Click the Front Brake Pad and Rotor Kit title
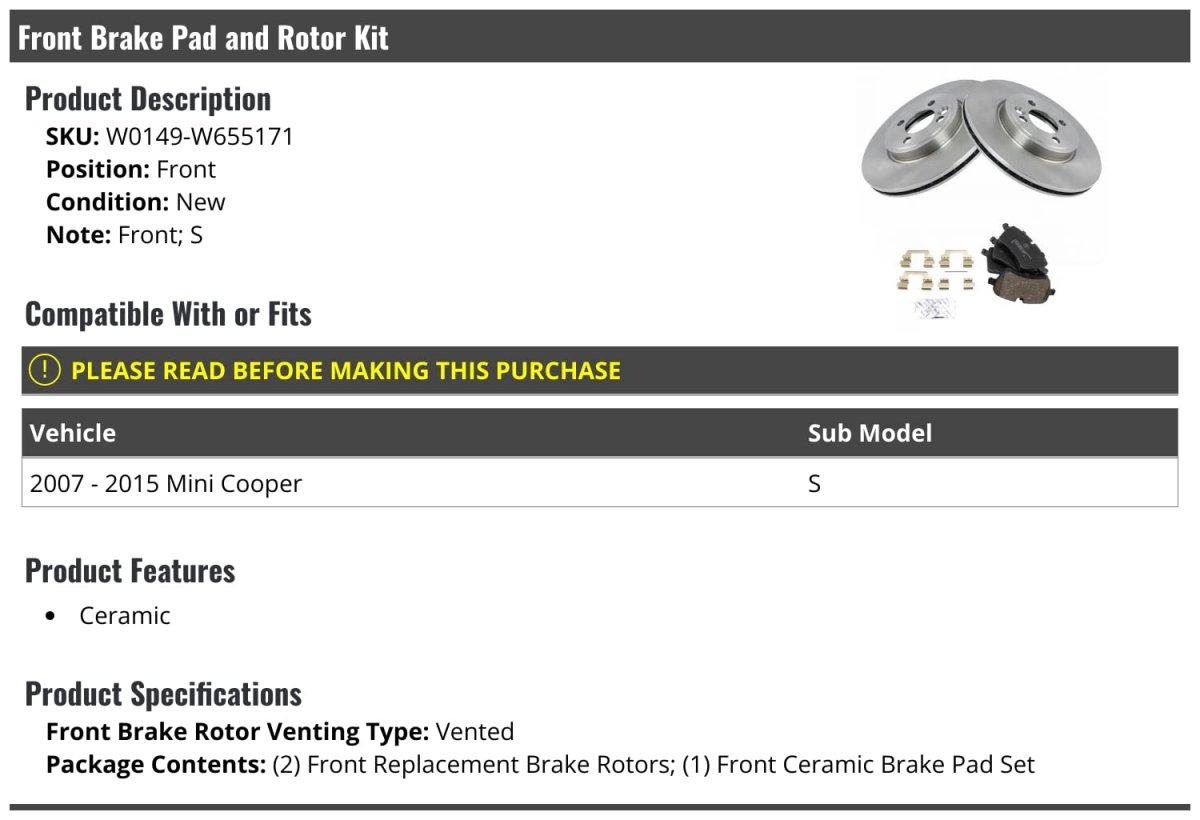Image resolution: width=1200 pixels, height=820 pixels. 203,38
